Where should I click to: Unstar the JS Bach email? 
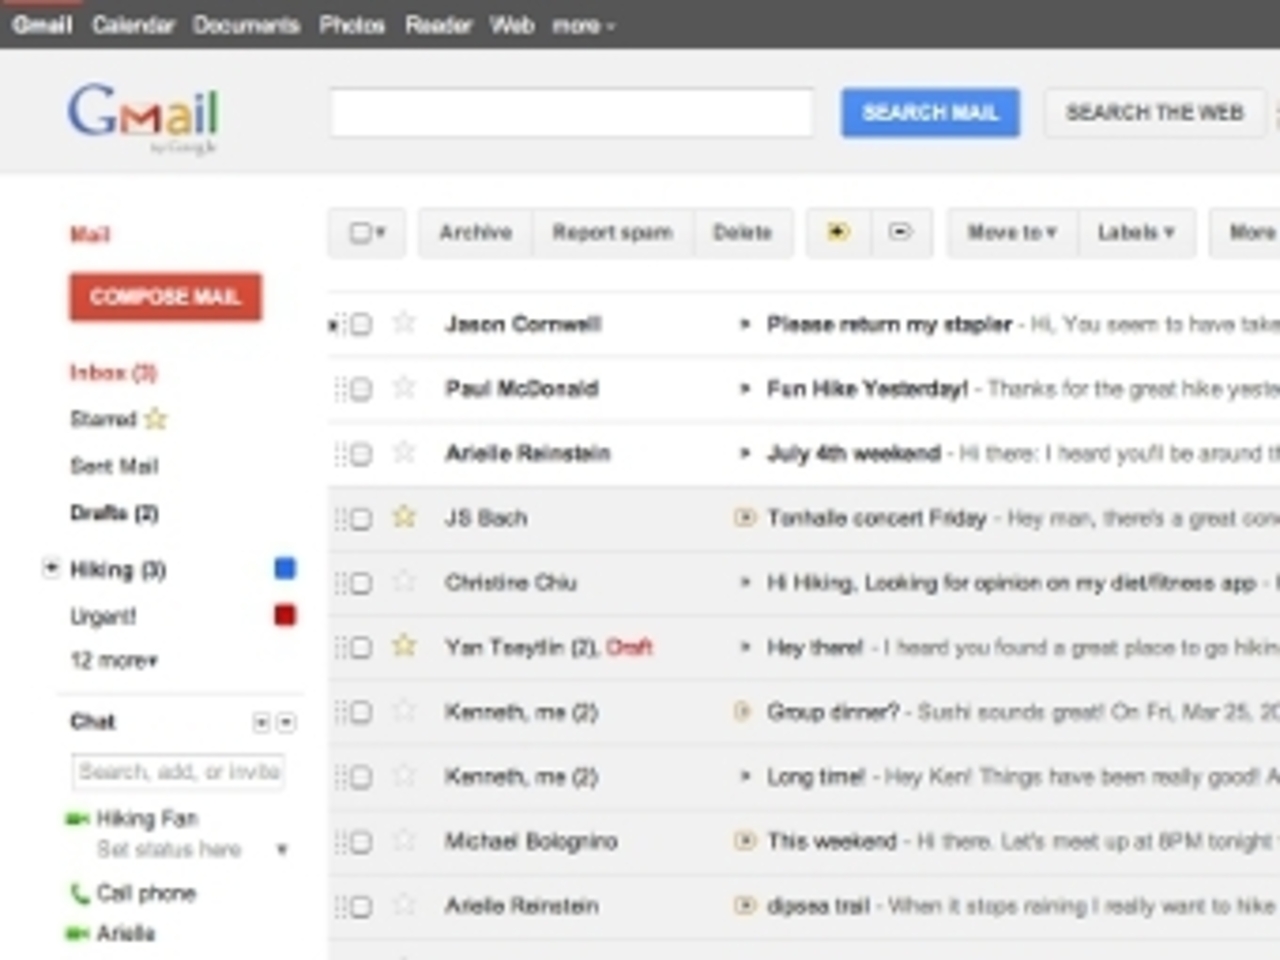tap(404, 516)
